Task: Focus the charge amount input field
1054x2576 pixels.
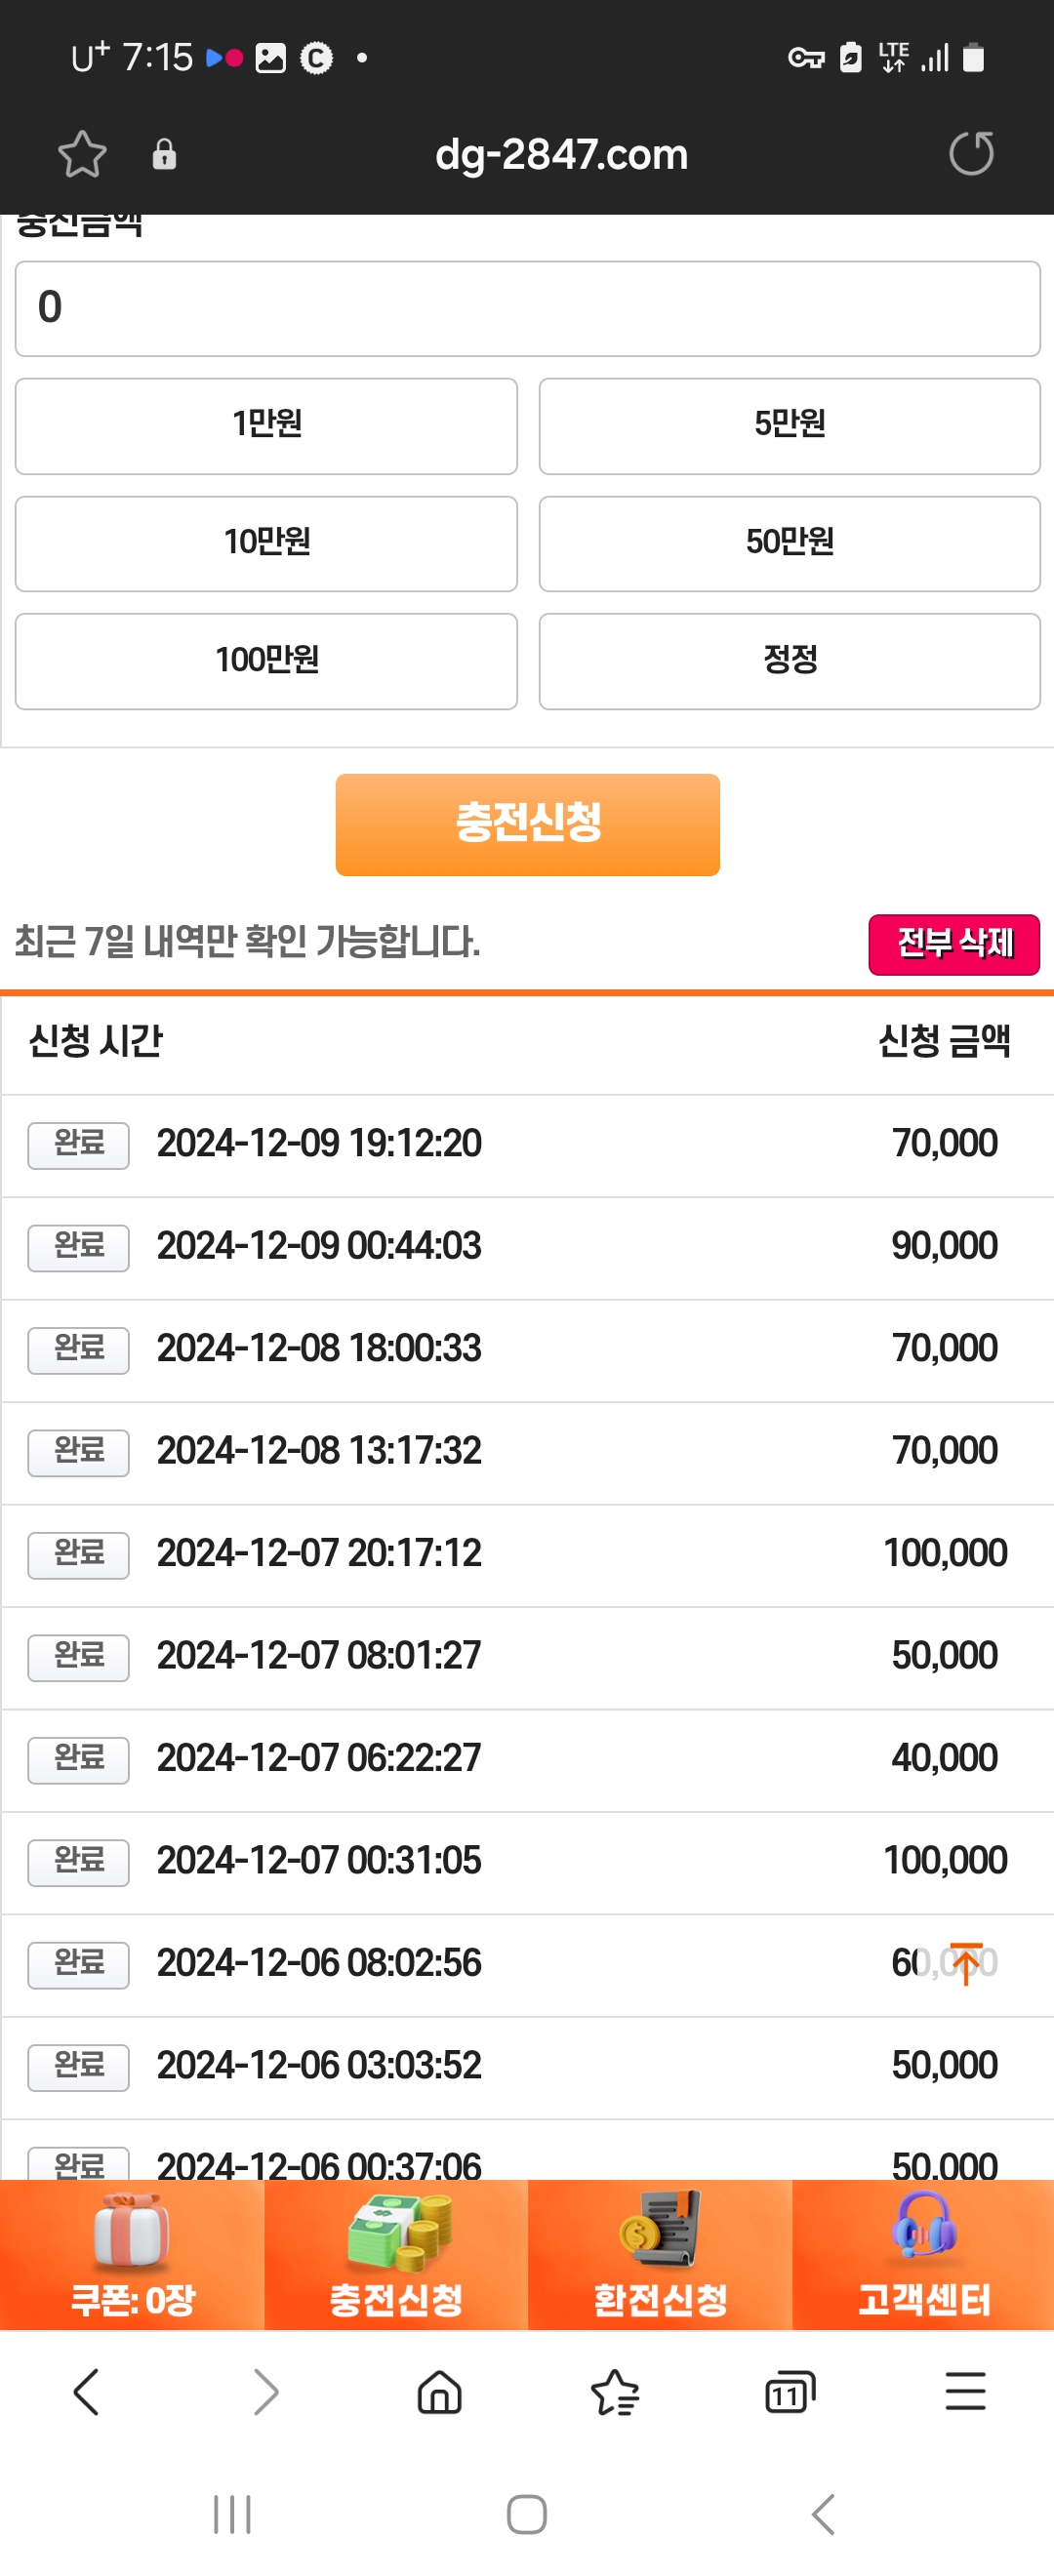Action: 527,308
